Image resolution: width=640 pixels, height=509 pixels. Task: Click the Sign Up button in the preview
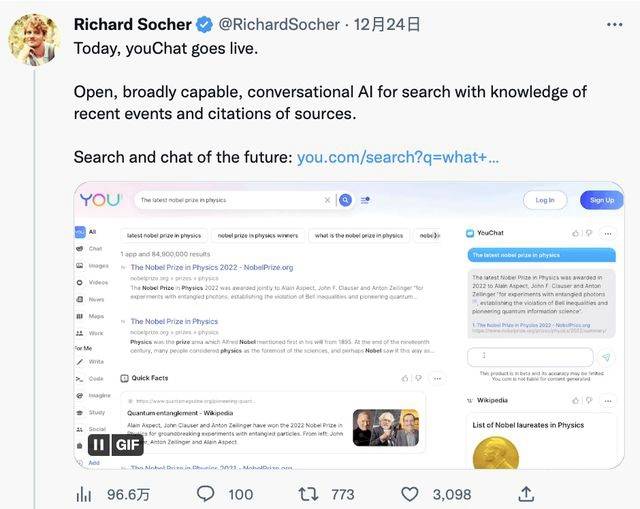[601, 200]
